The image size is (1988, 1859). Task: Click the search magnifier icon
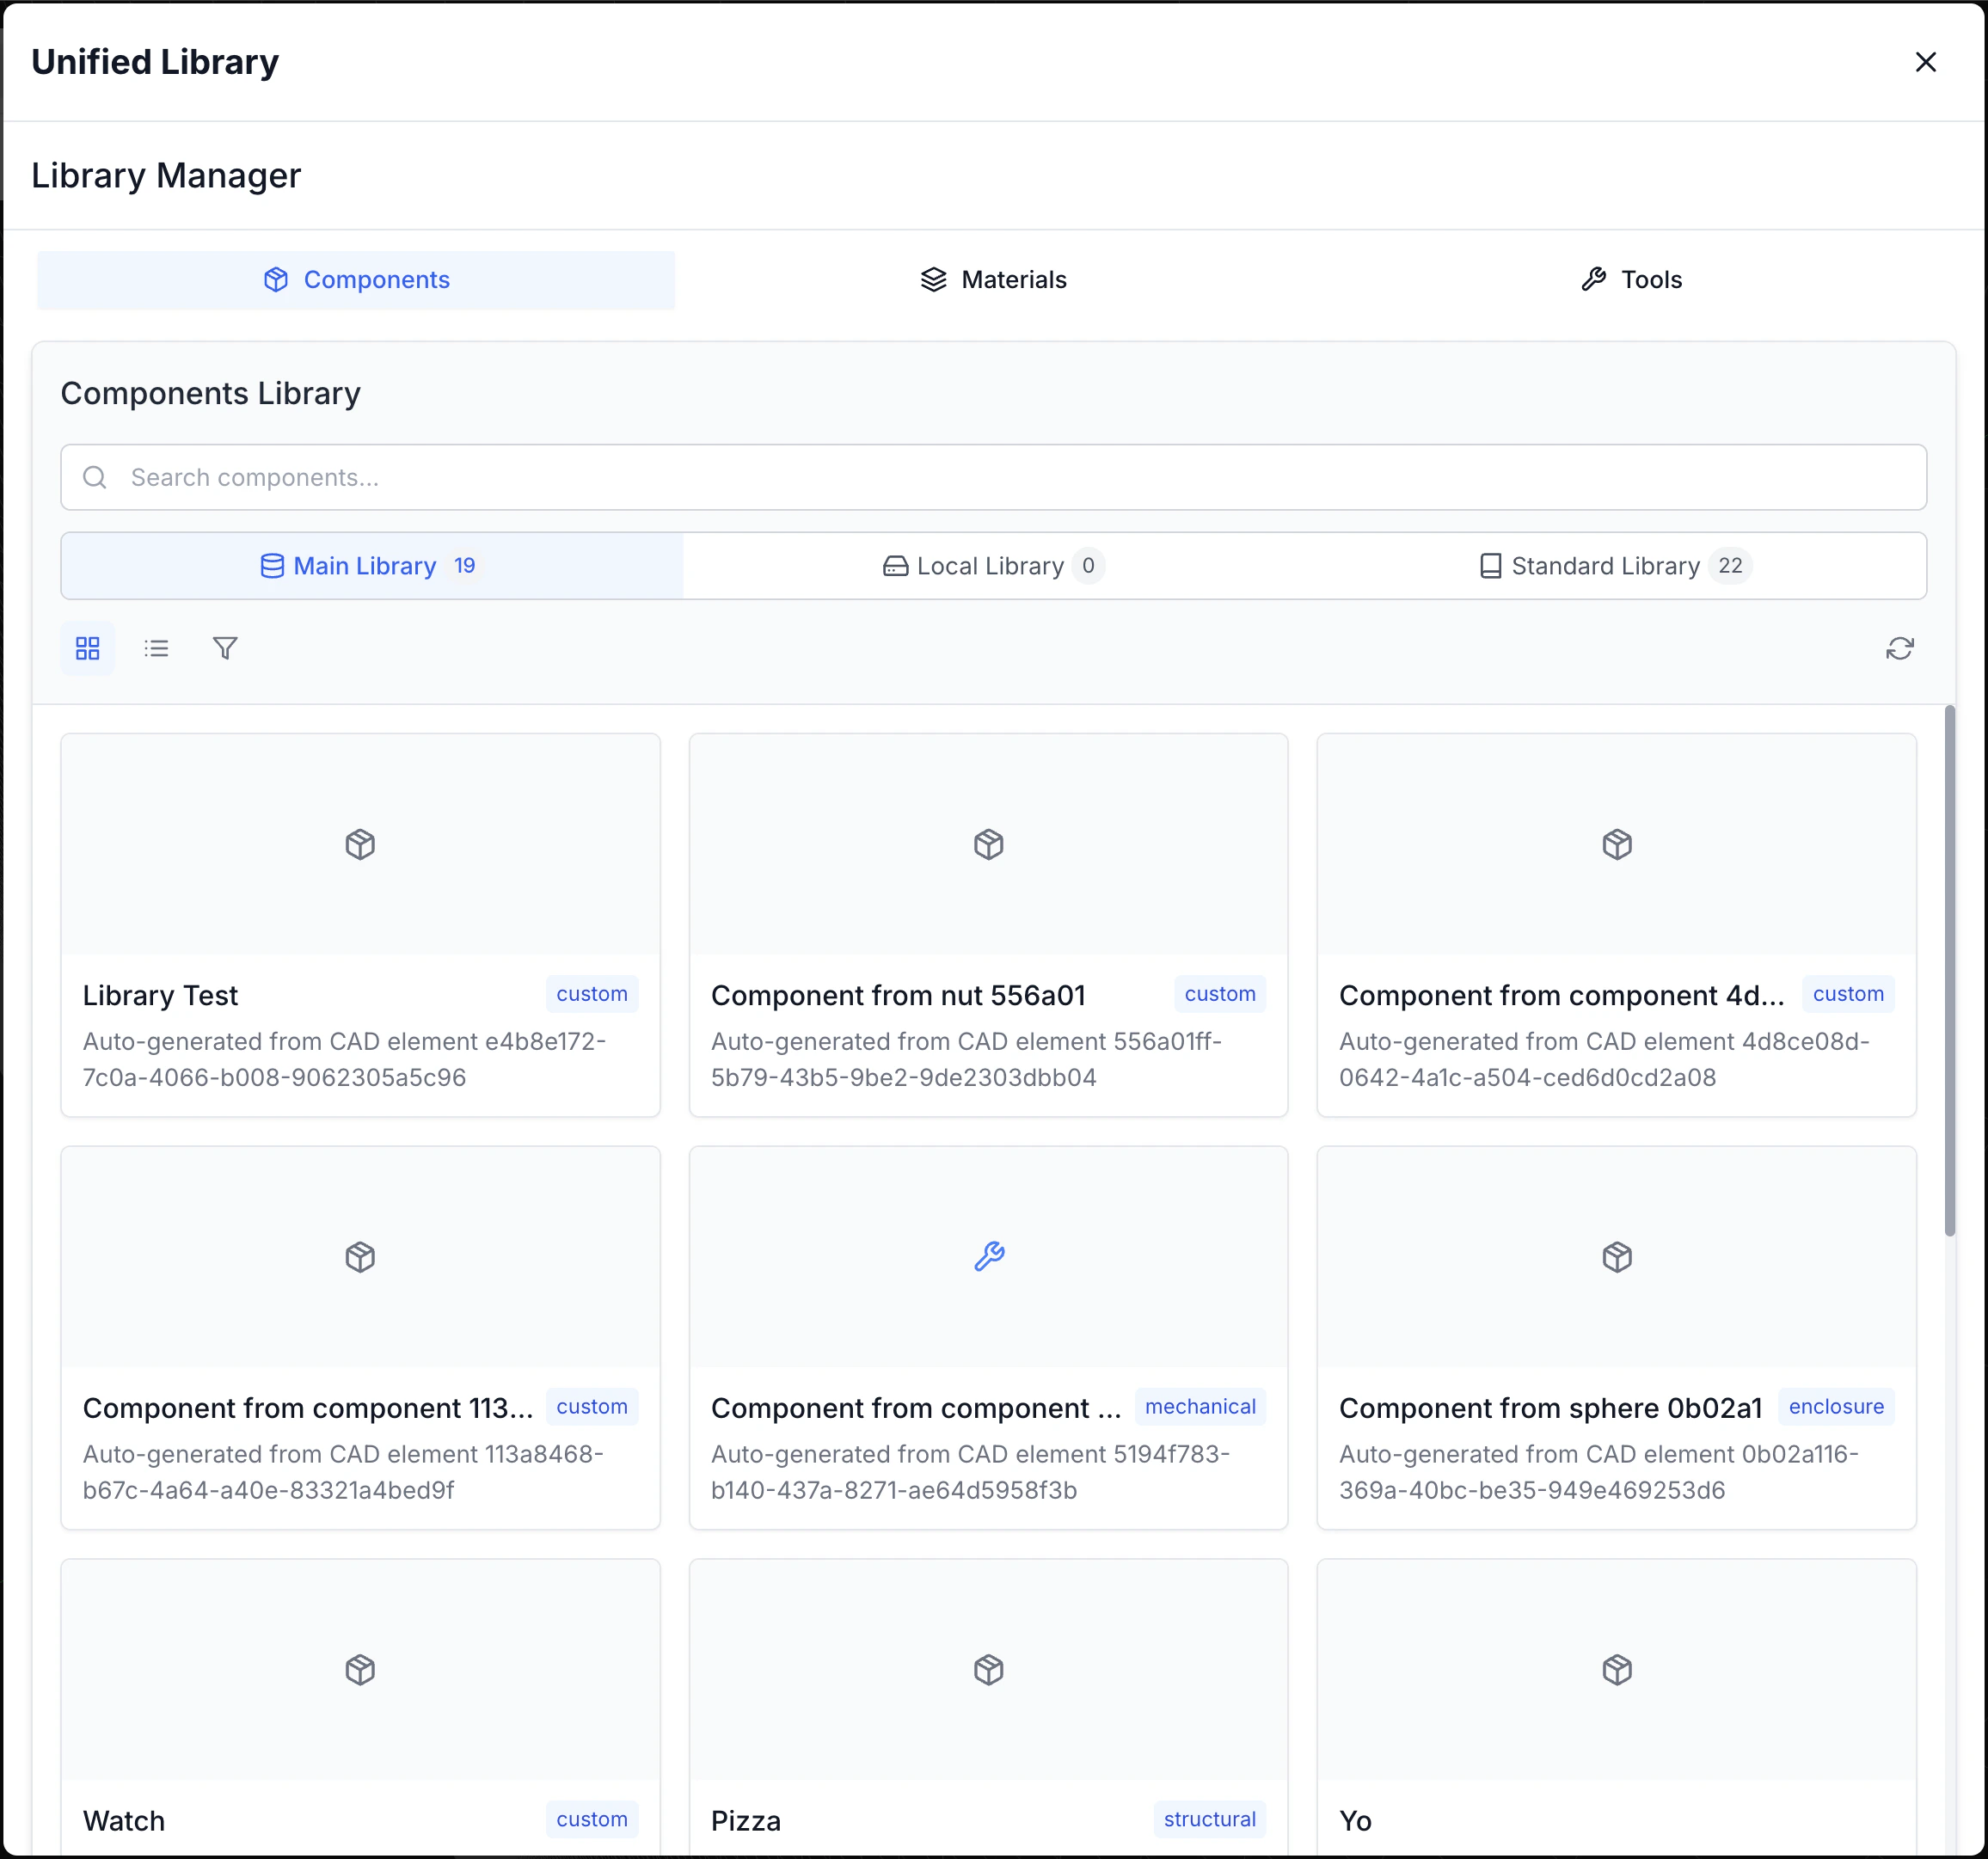coord(95,477)
